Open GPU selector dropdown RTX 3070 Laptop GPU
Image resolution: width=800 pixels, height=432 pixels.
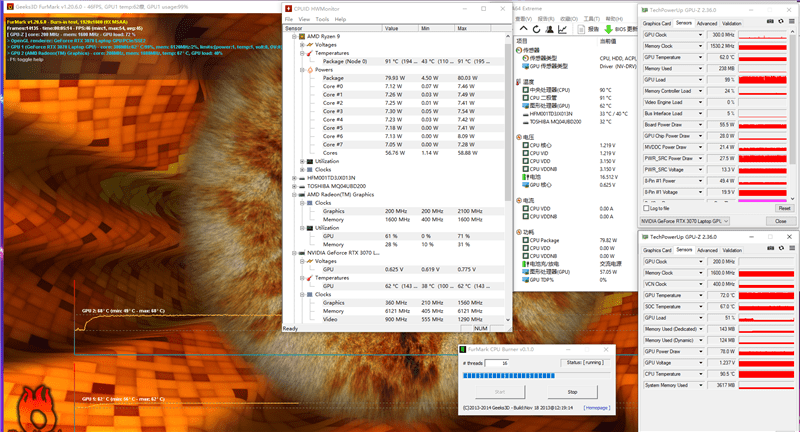[685, 221]
